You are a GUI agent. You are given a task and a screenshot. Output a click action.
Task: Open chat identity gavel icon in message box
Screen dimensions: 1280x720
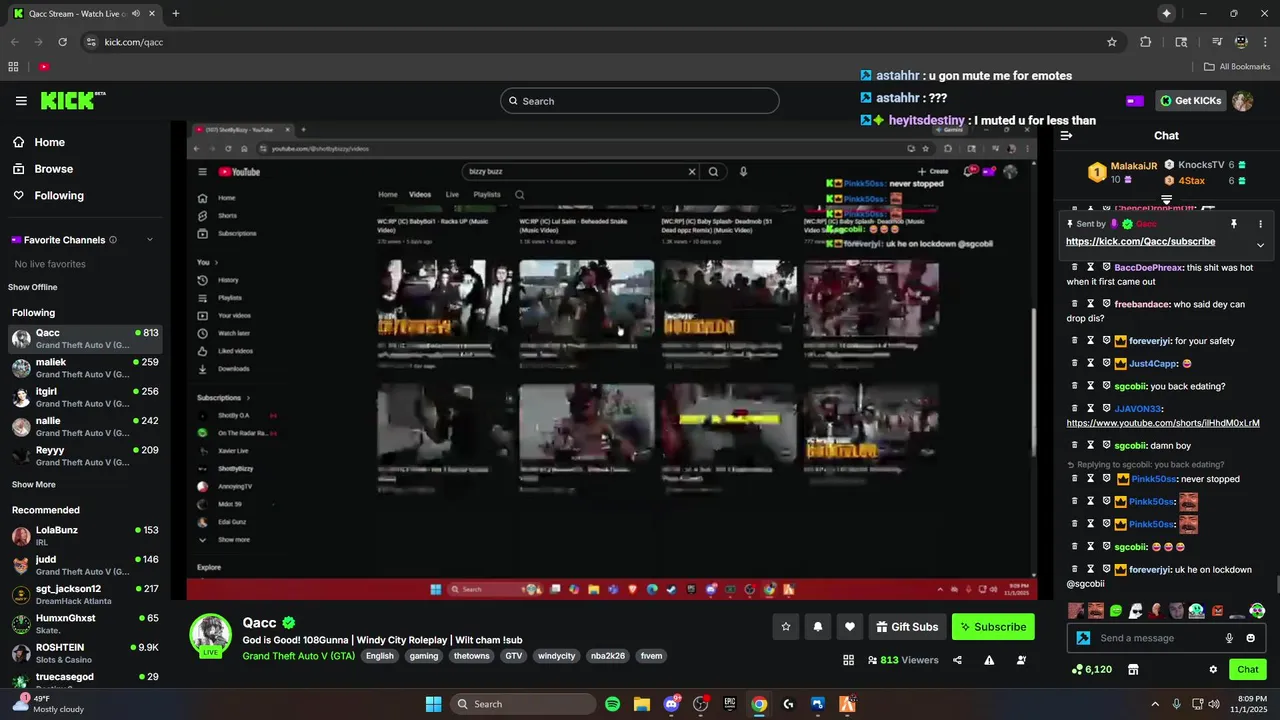[x=1083, y=638]
